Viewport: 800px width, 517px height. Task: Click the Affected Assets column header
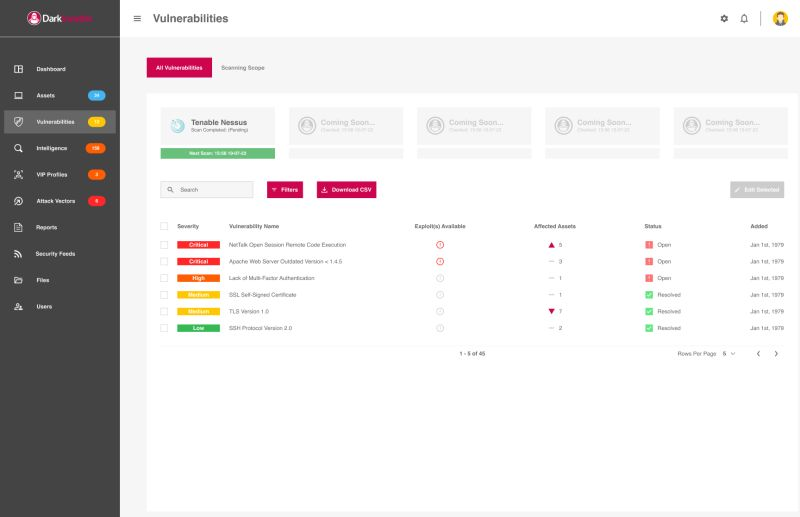coord(555,226)
